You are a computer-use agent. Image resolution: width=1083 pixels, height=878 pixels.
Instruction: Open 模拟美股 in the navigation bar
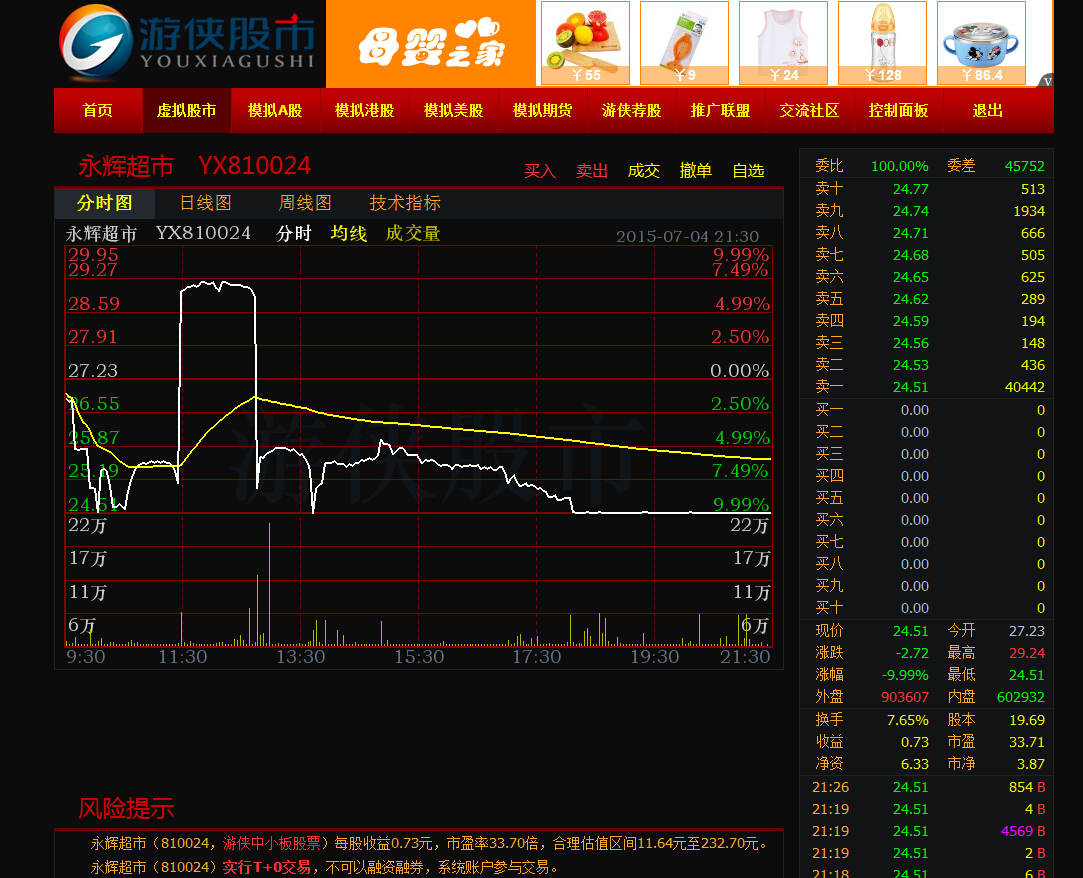(x=453, y=111)
